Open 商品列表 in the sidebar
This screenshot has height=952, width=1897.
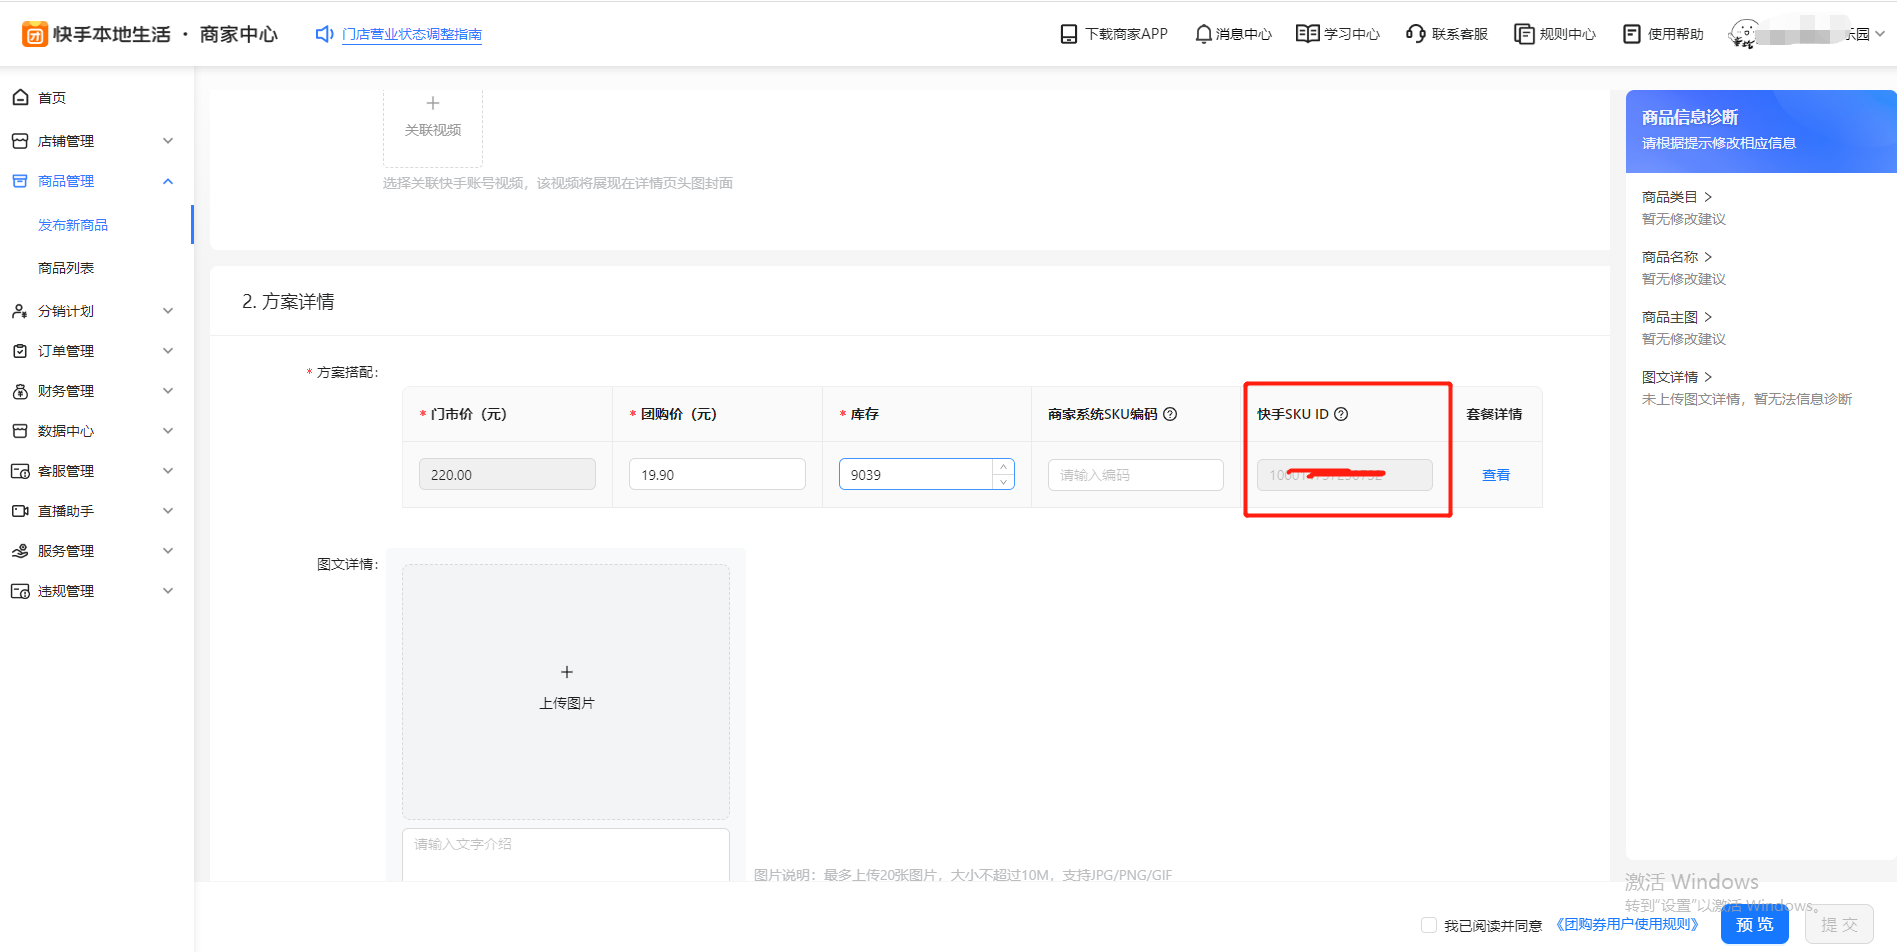[x=66, y=268]
